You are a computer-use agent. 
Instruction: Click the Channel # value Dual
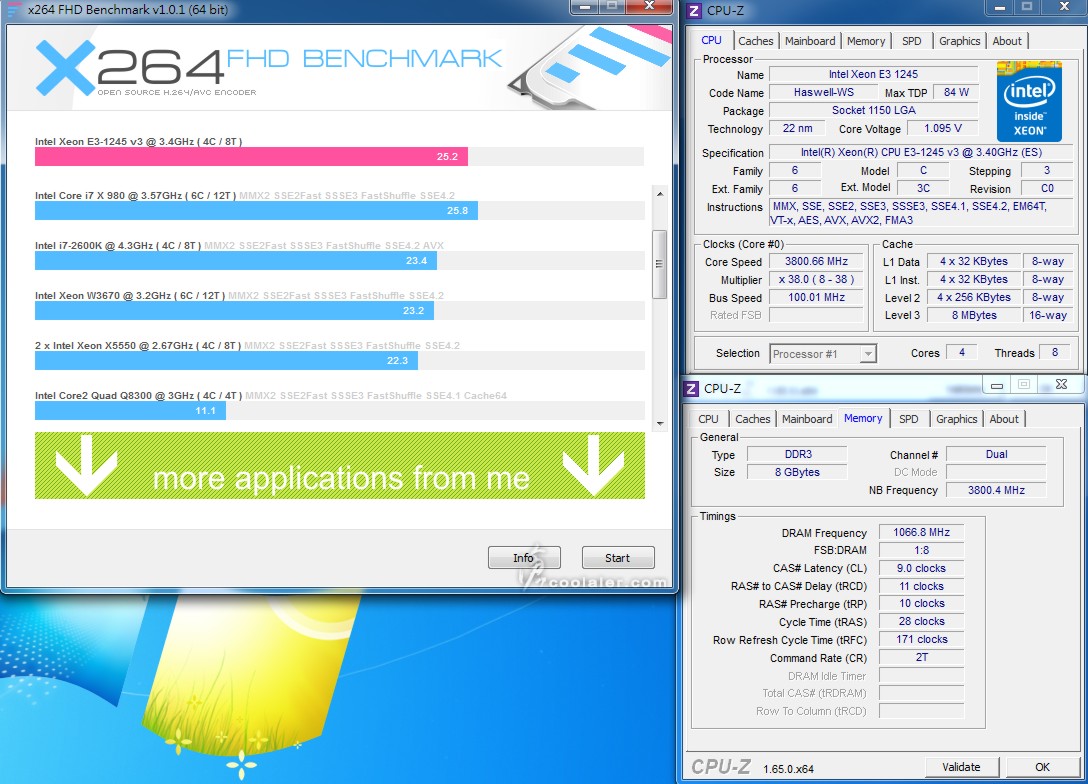click(x=996, y=454)
